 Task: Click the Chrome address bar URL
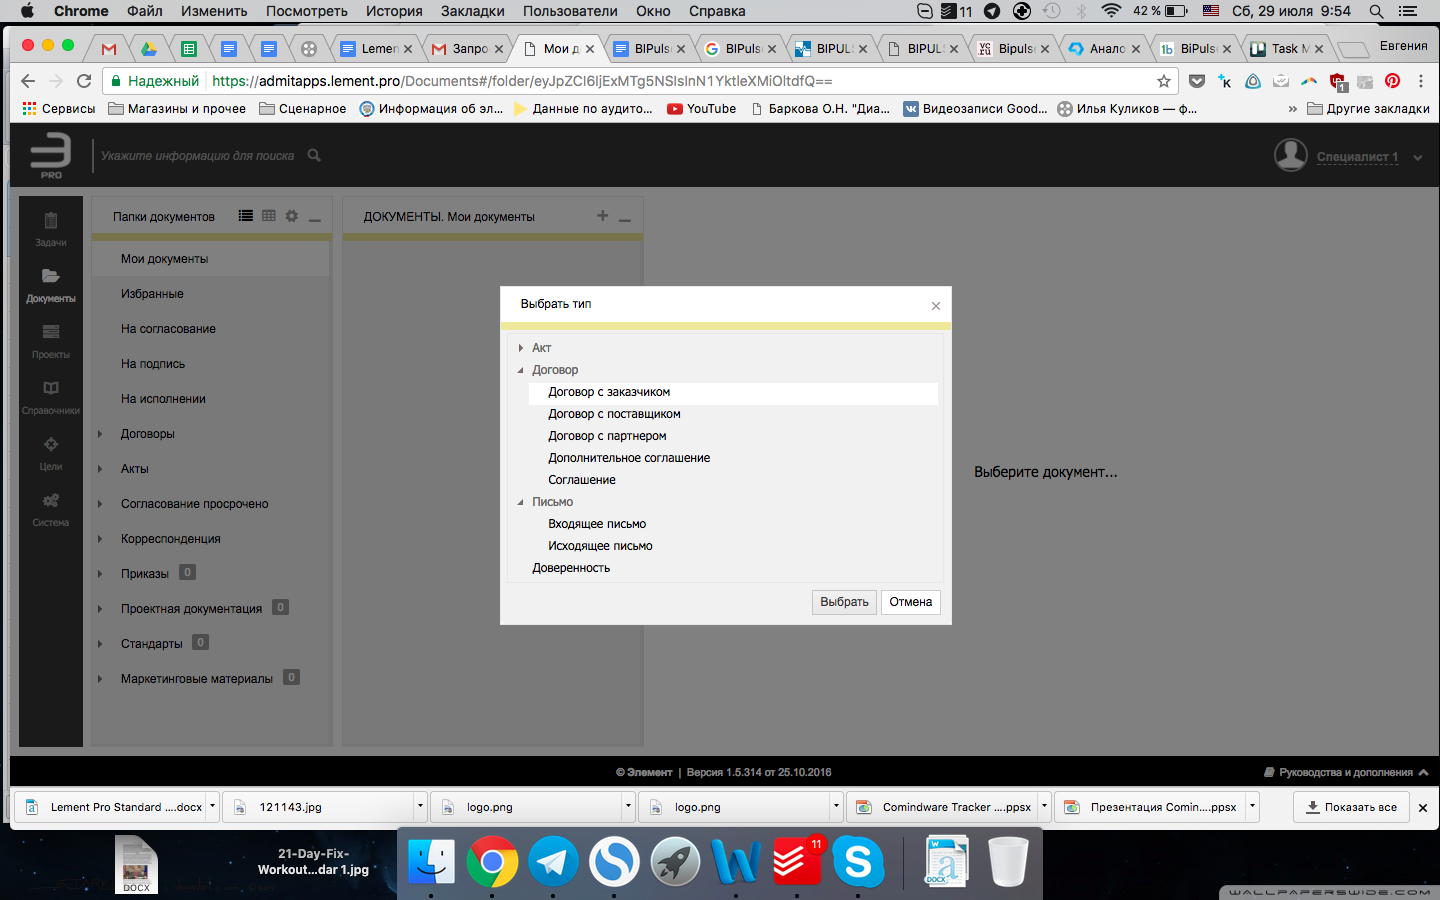click(x=522, y=81)
